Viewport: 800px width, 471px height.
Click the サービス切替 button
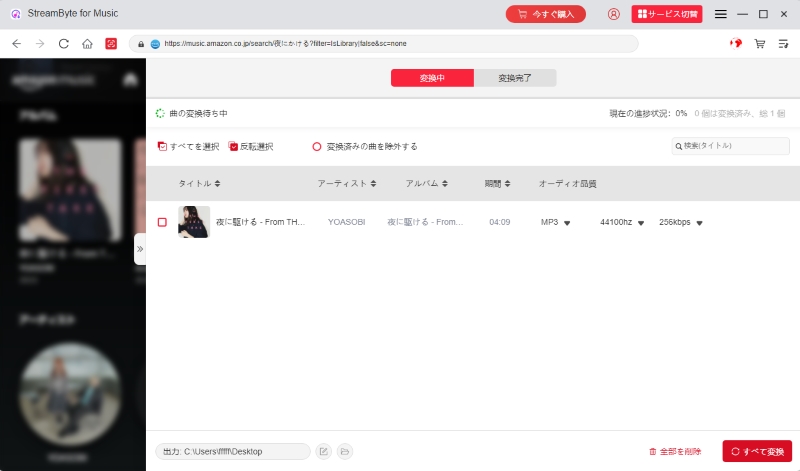(x=667, y=14)
